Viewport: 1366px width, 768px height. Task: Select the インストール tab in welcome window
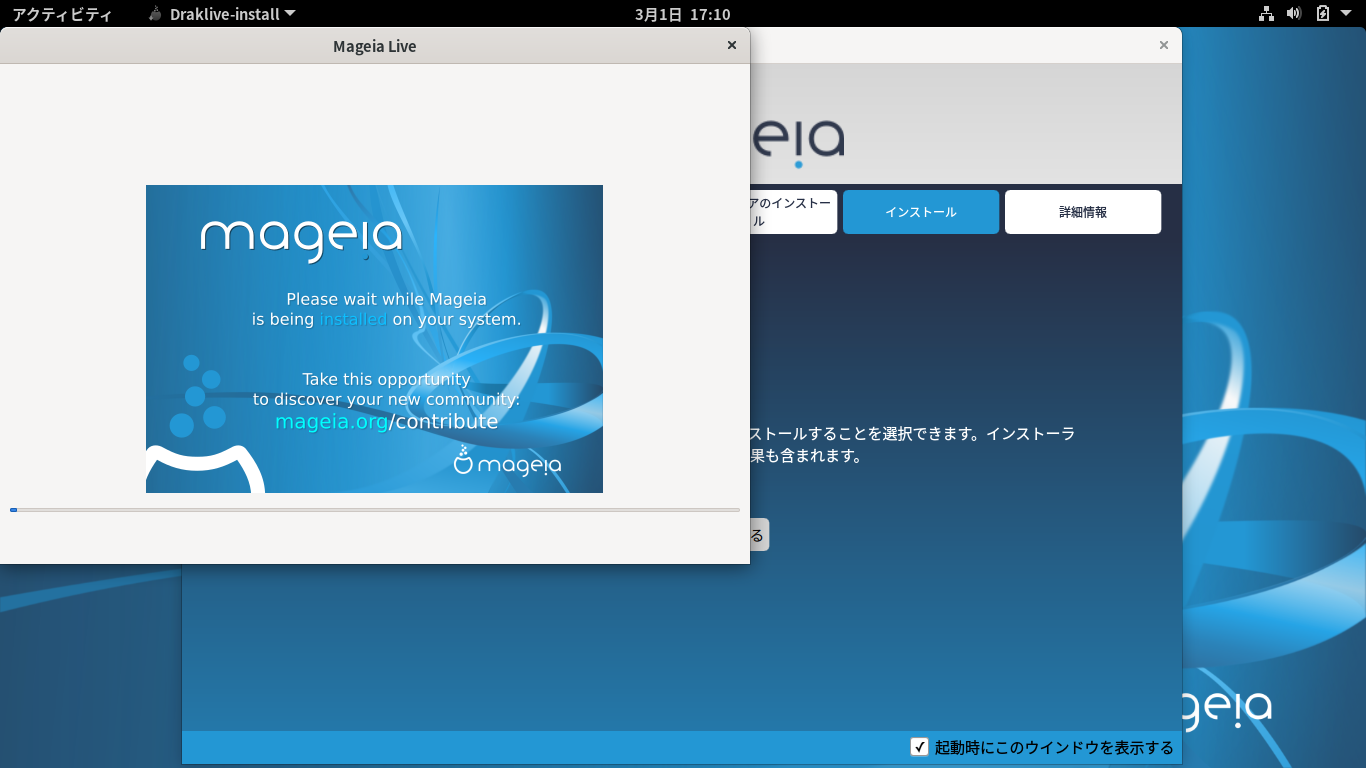921,212
